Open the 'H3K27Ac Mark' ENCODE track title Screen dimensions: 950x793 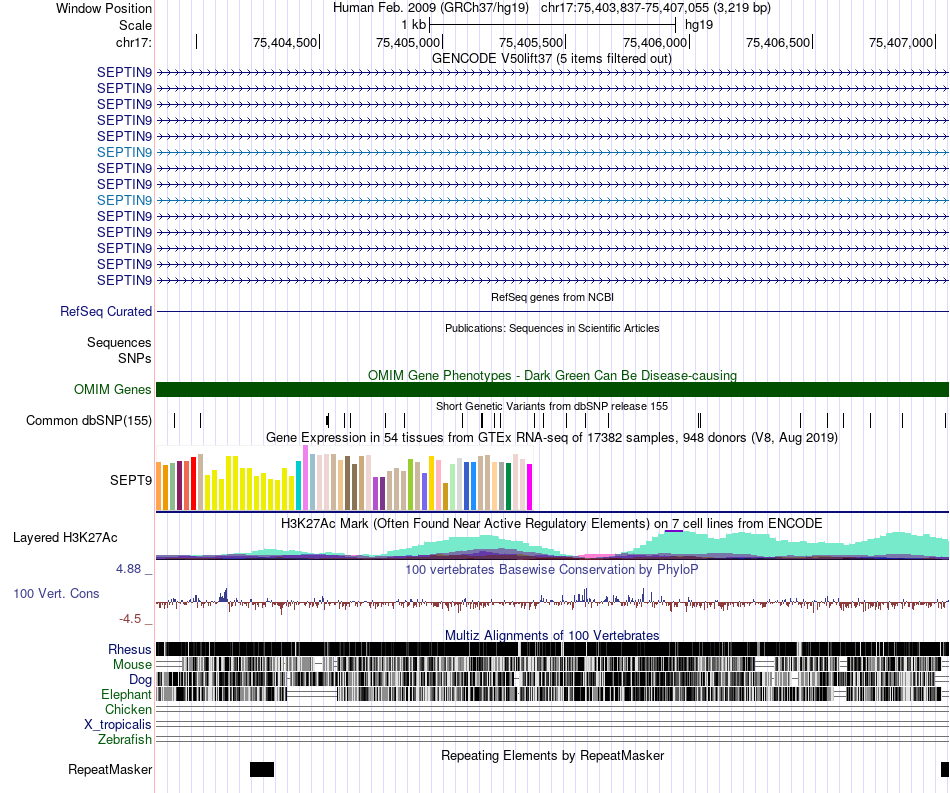point(552,523)
